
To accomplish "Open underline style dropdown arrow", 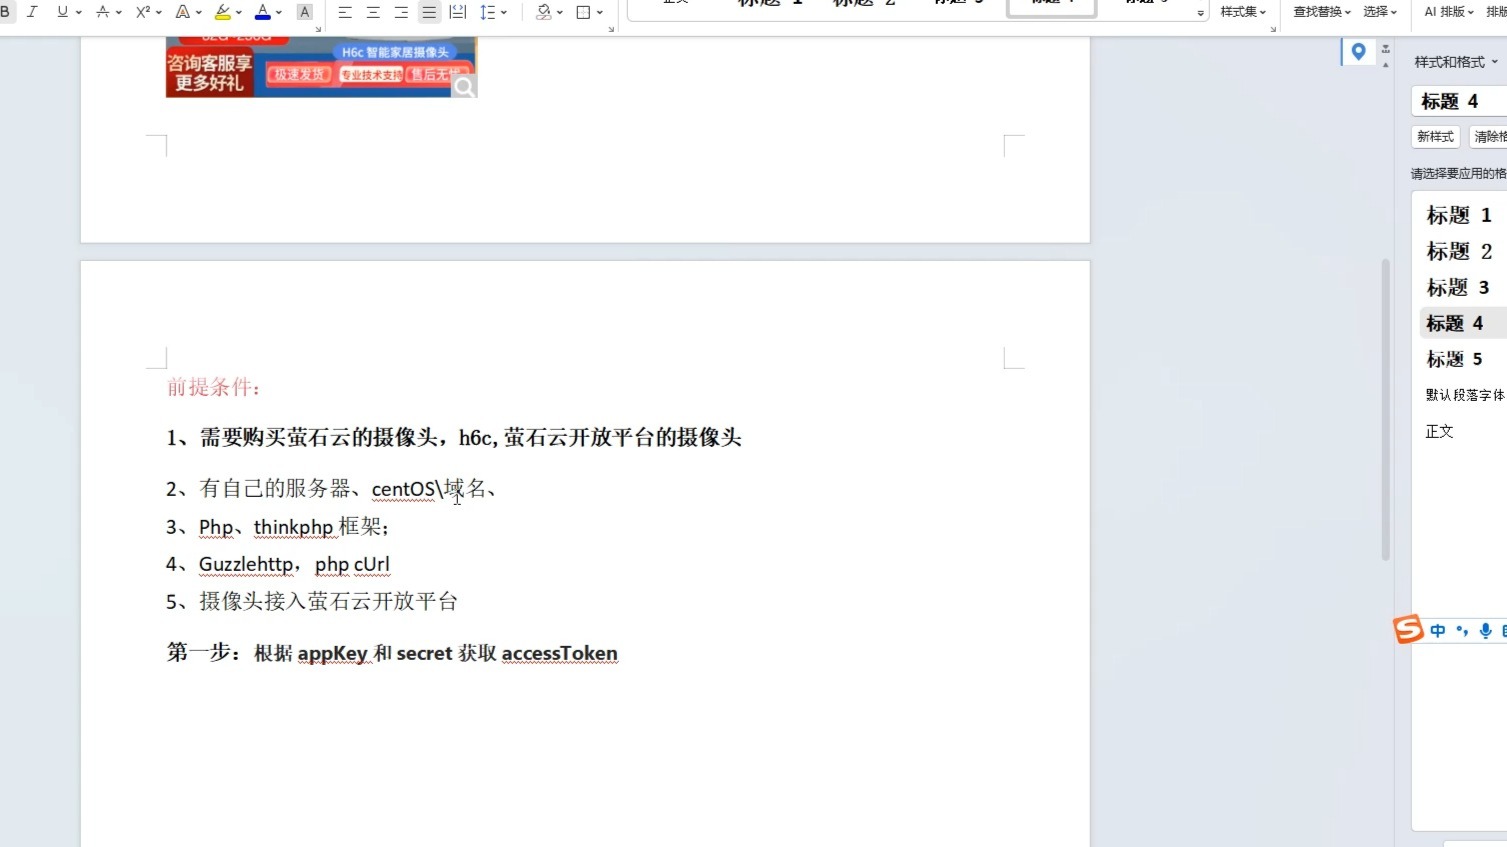I will [79, 12].
